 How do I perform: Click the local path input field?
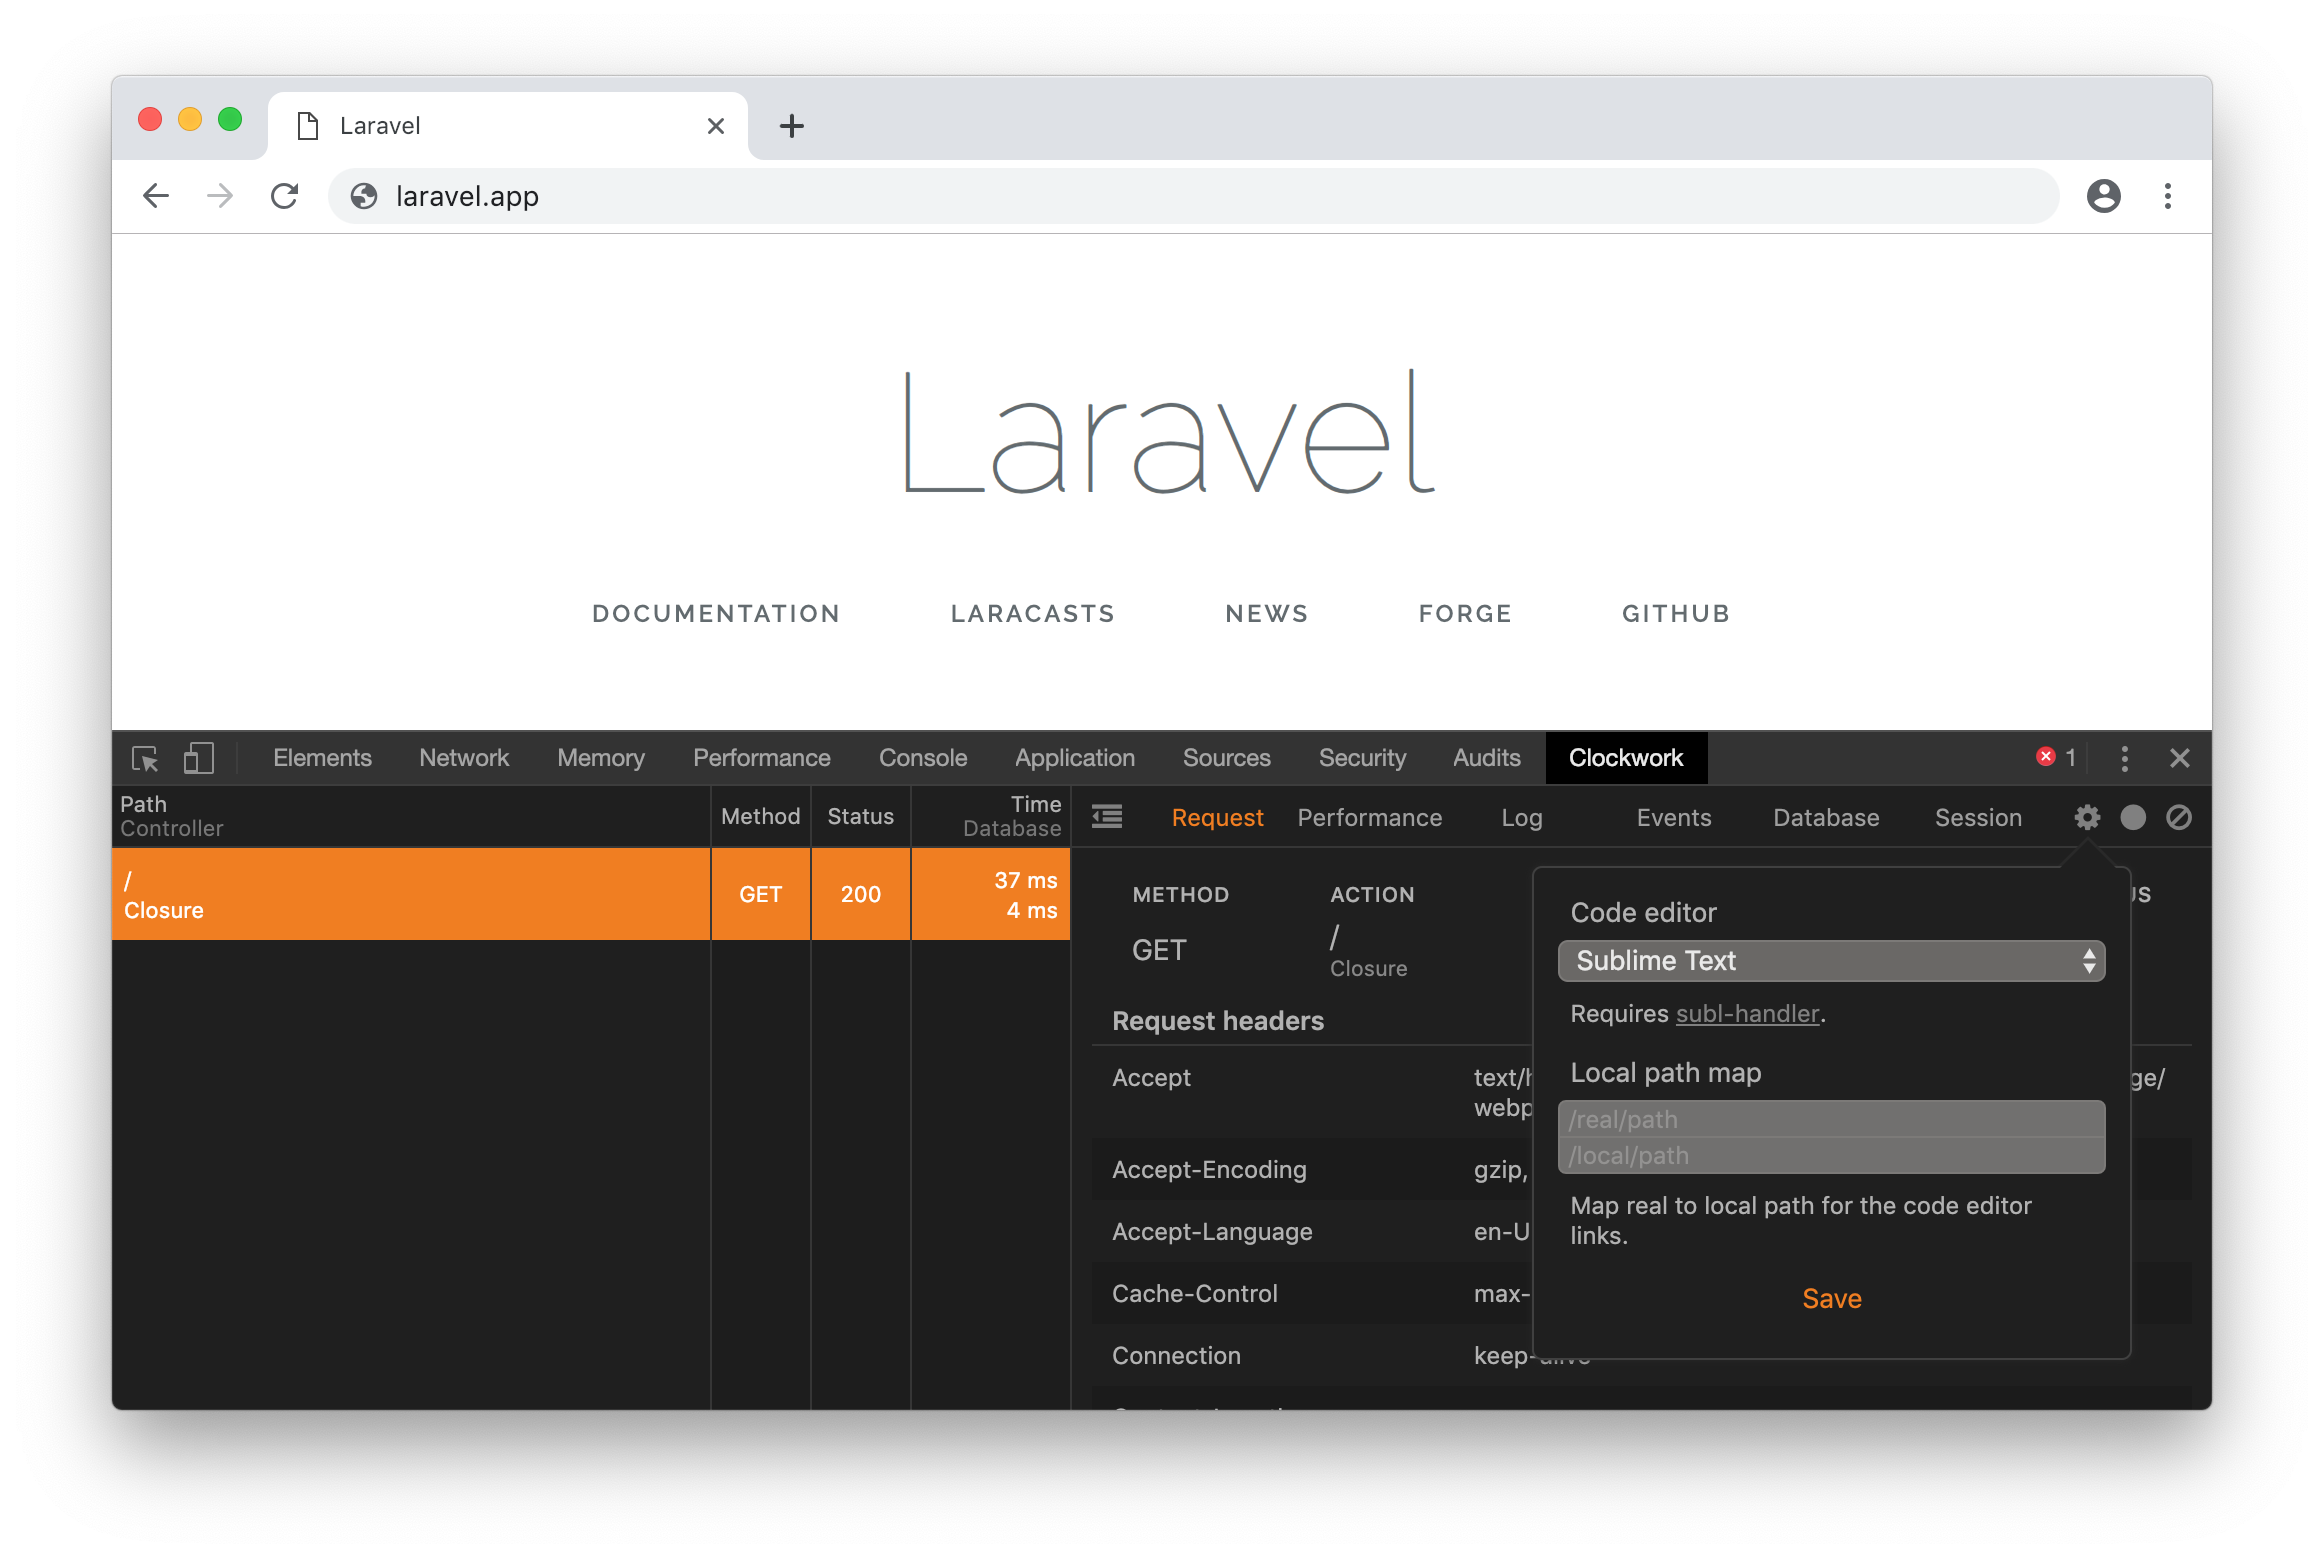(1830, 1153)
